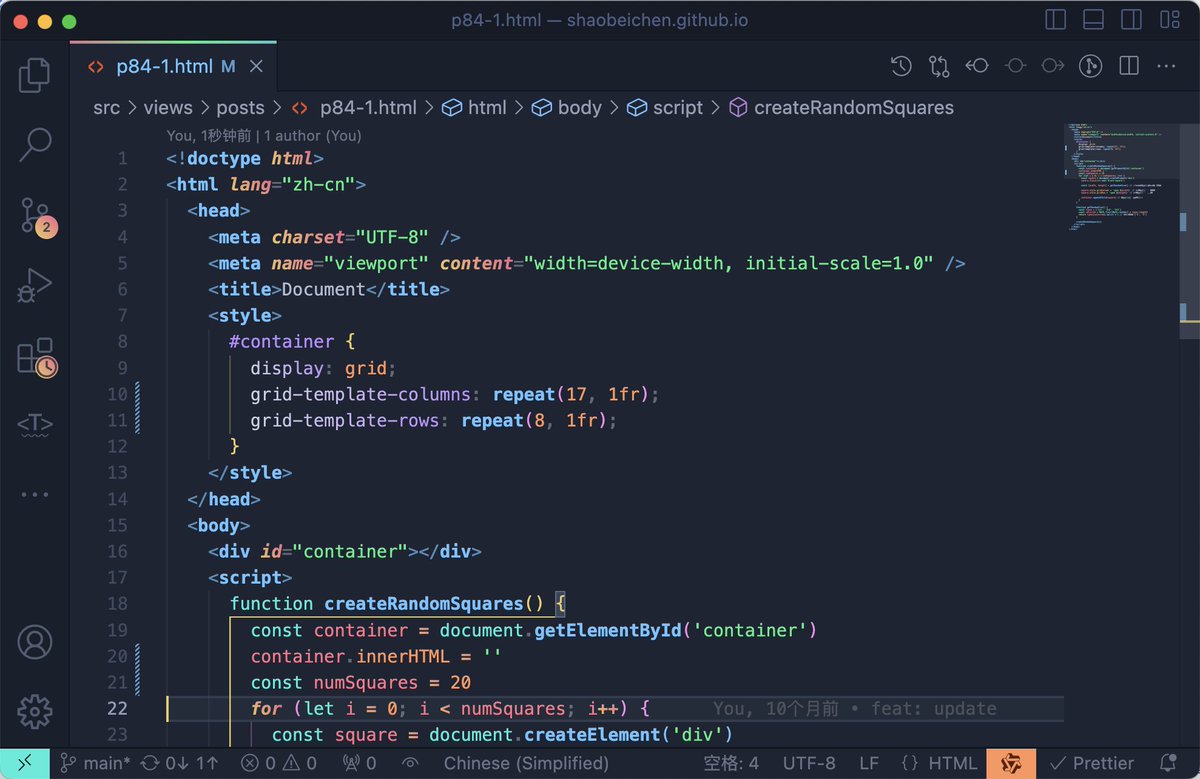The image size is (1200, 779).
Task: Open the Accounts menu icon
Action: 35,642
